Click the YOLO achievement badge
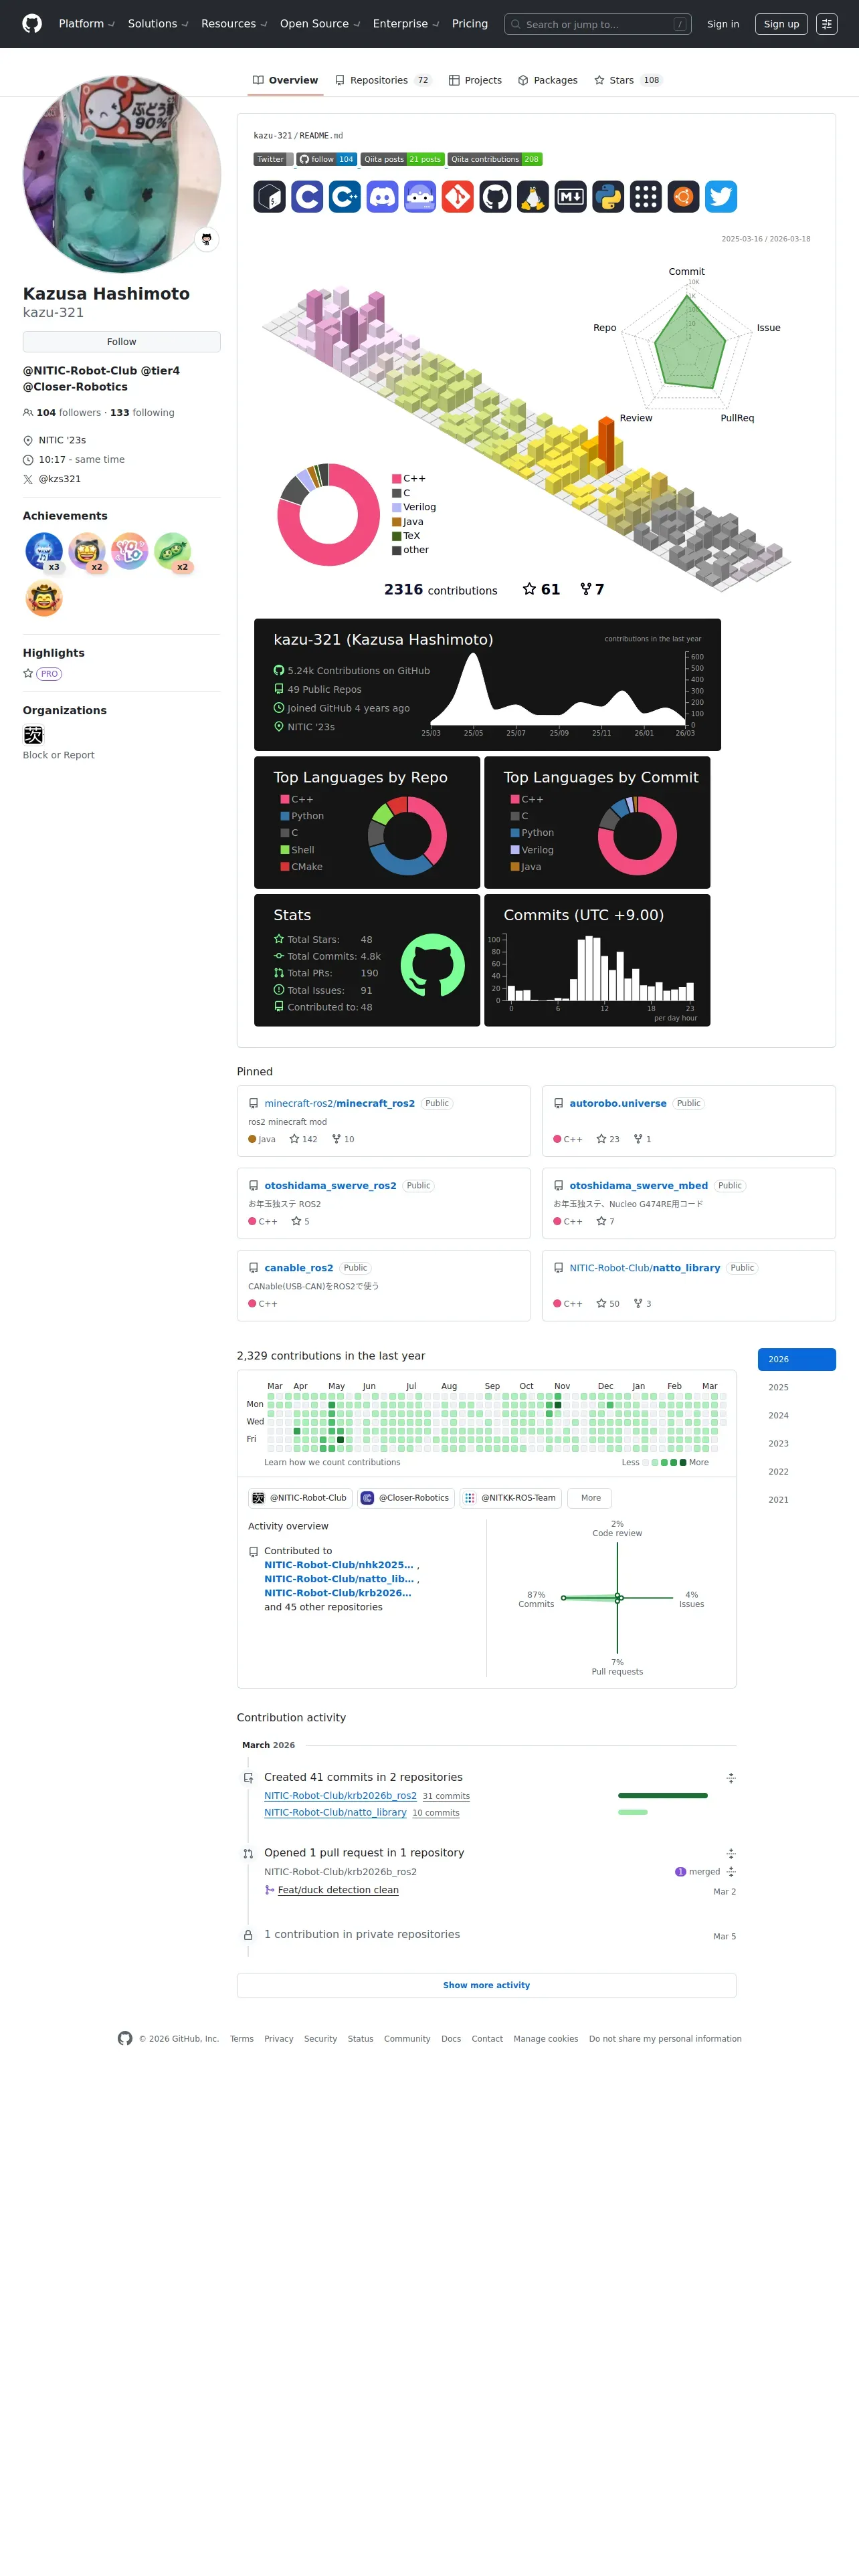859x2576 pixels. point(130,551)
